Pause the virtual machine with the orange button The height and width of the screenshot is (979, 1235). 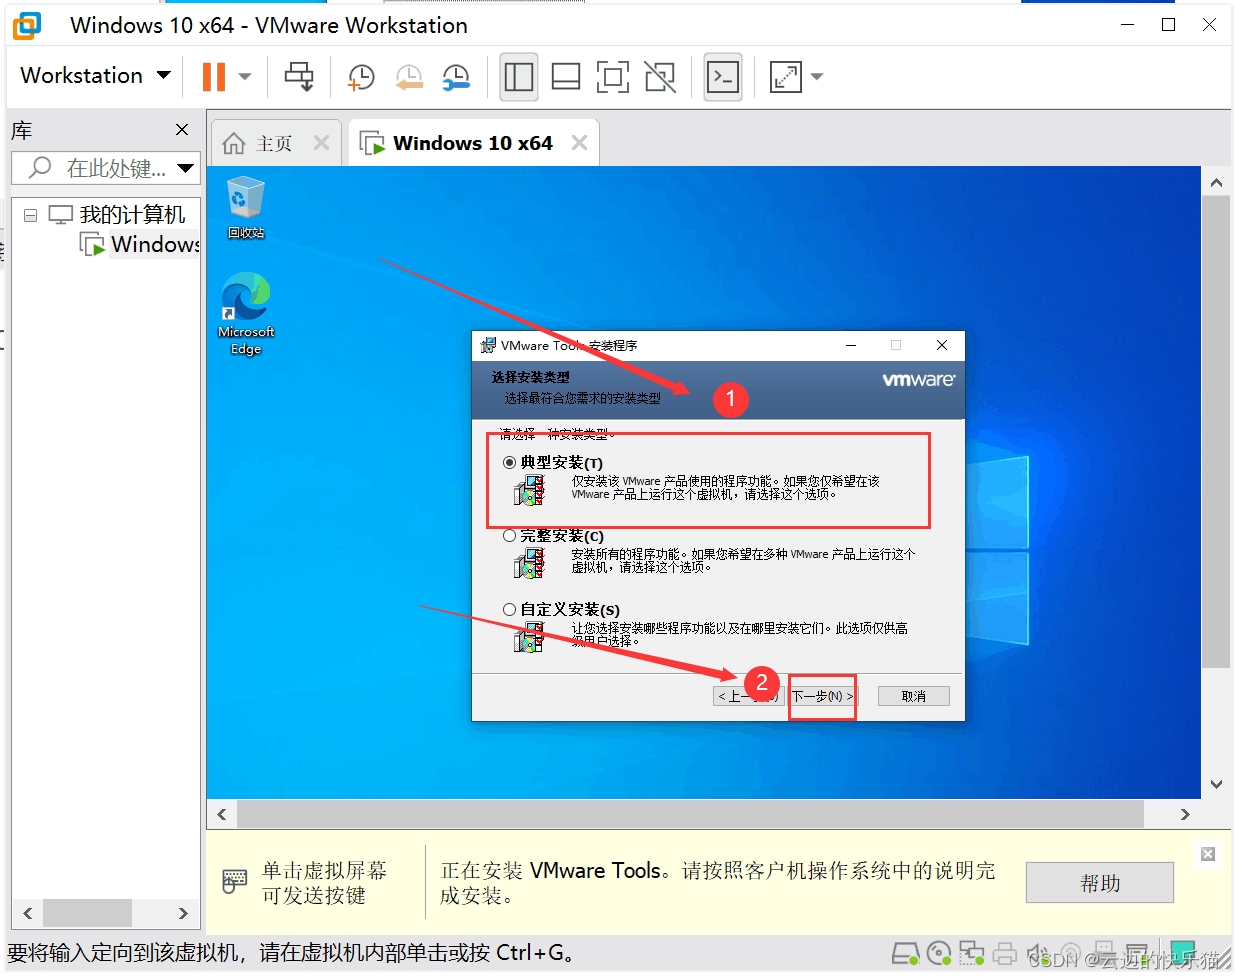coord(214,76)
